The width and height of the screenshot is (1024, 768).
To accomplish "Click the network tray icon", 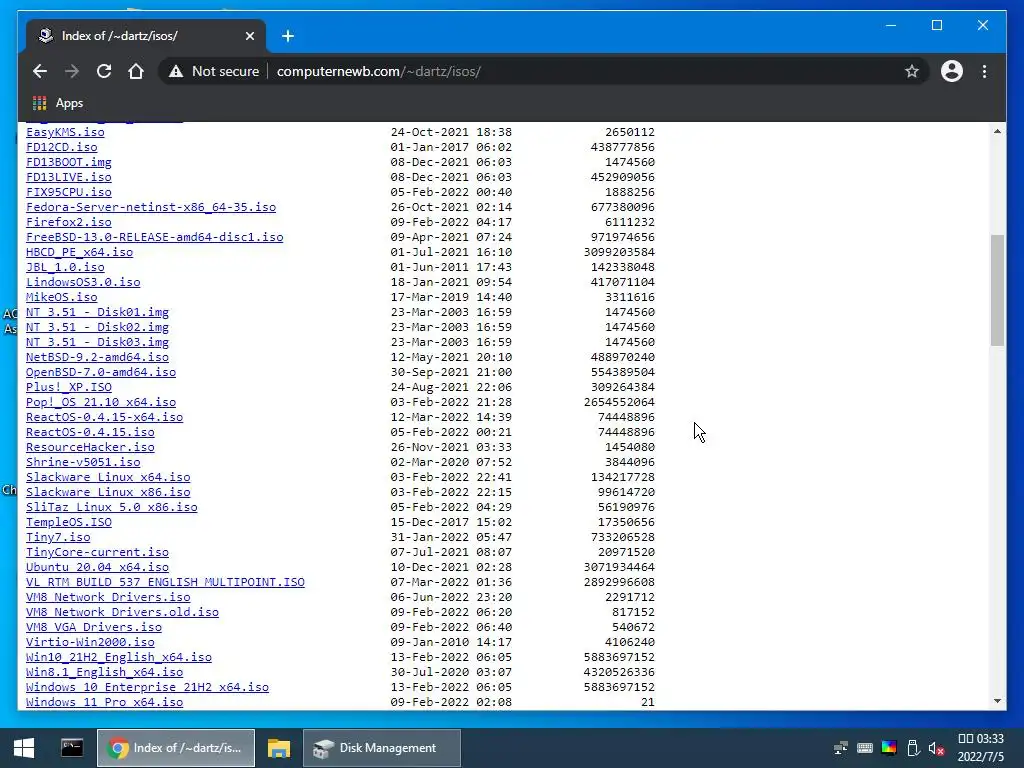I will point(841,748).
